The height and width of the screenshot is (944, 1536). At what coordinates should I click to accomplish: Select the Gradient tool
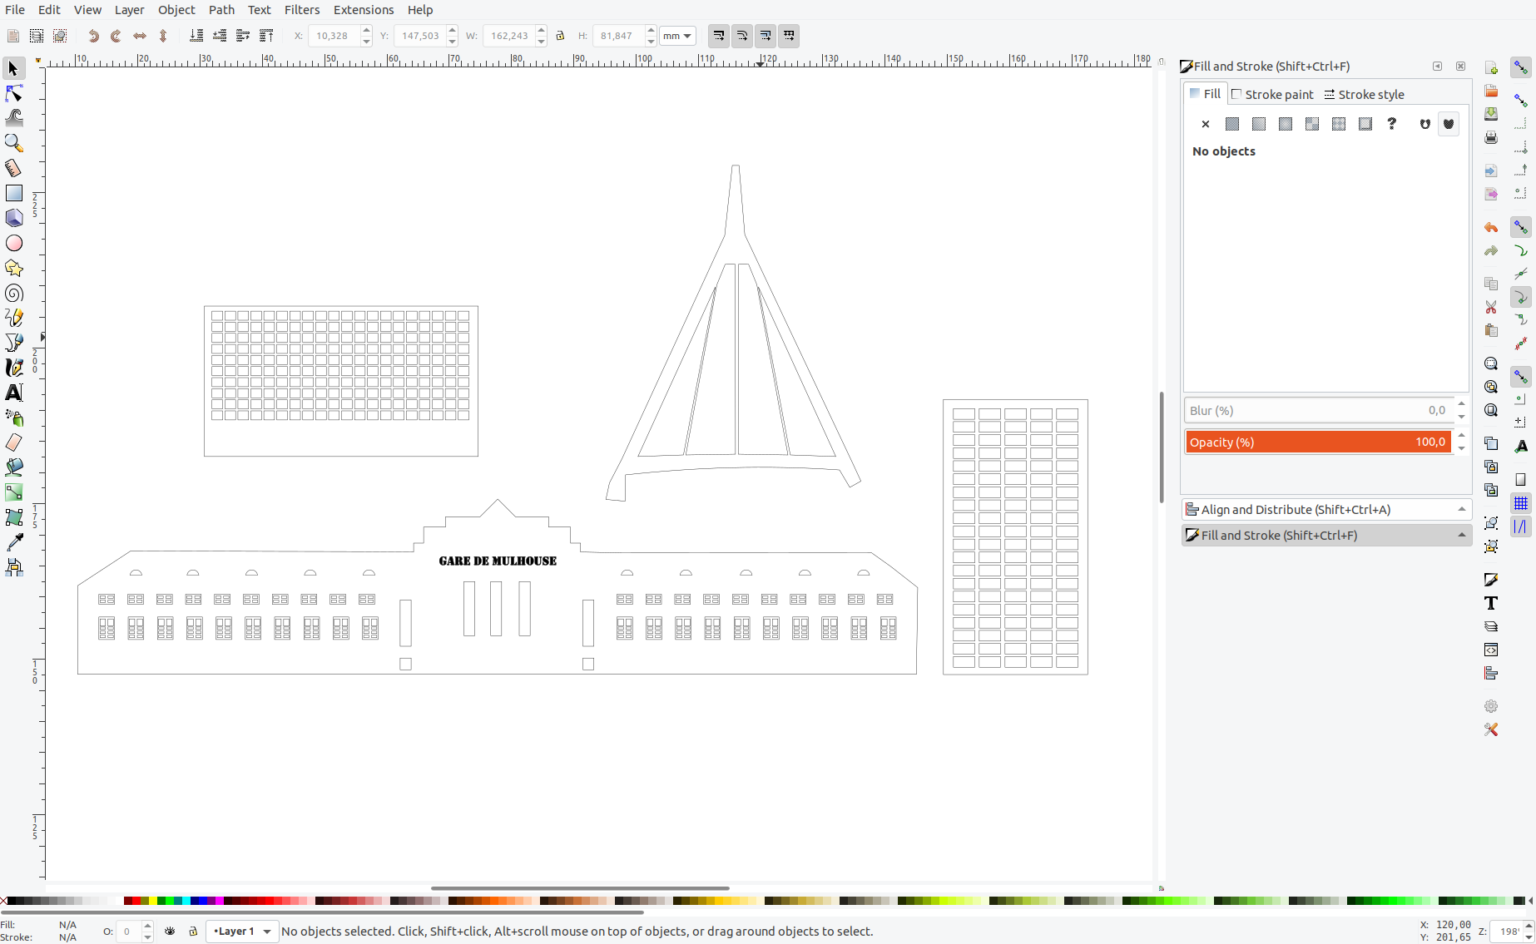pos(14,493)
